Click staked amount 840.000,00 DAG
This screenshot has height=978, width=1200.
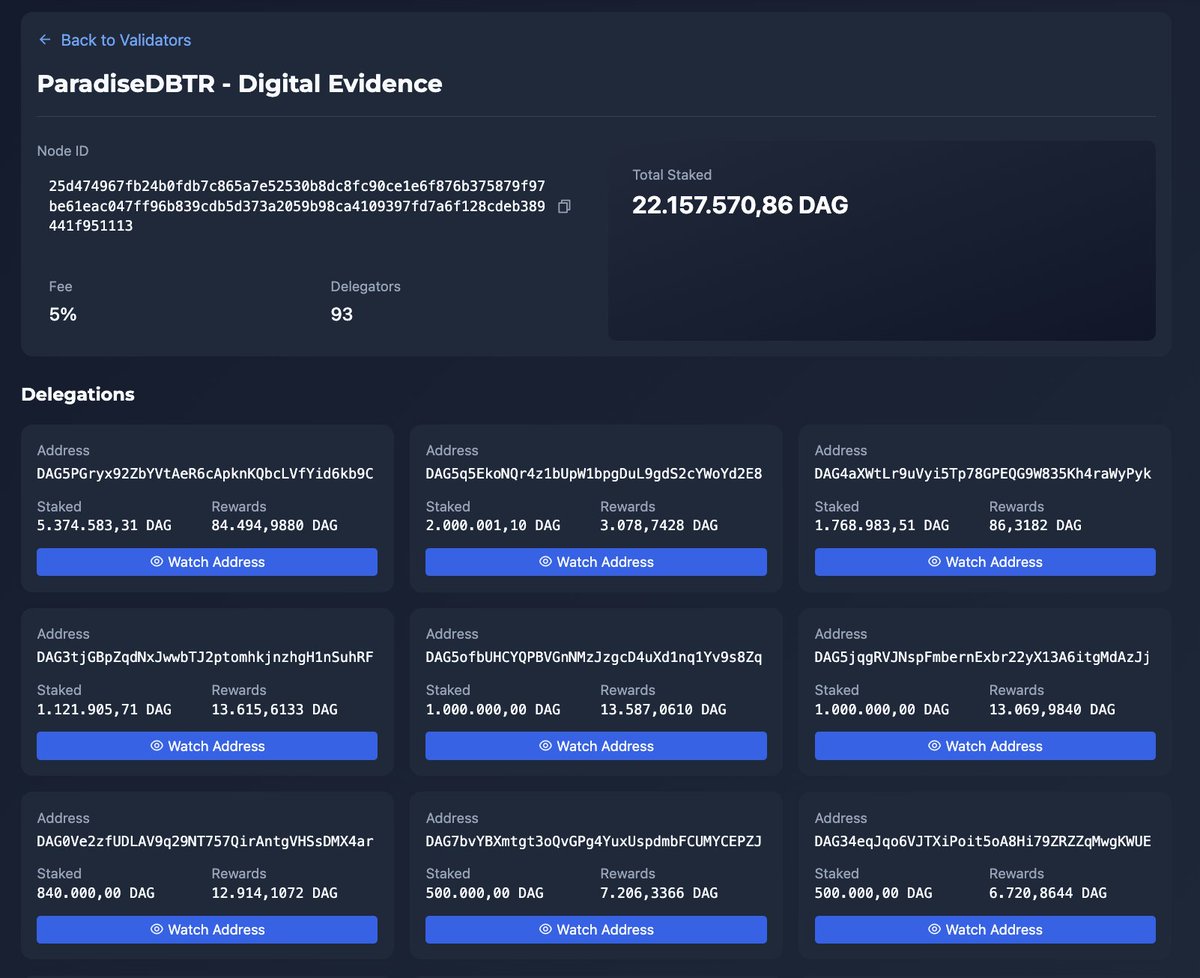[x=96, y=893]
